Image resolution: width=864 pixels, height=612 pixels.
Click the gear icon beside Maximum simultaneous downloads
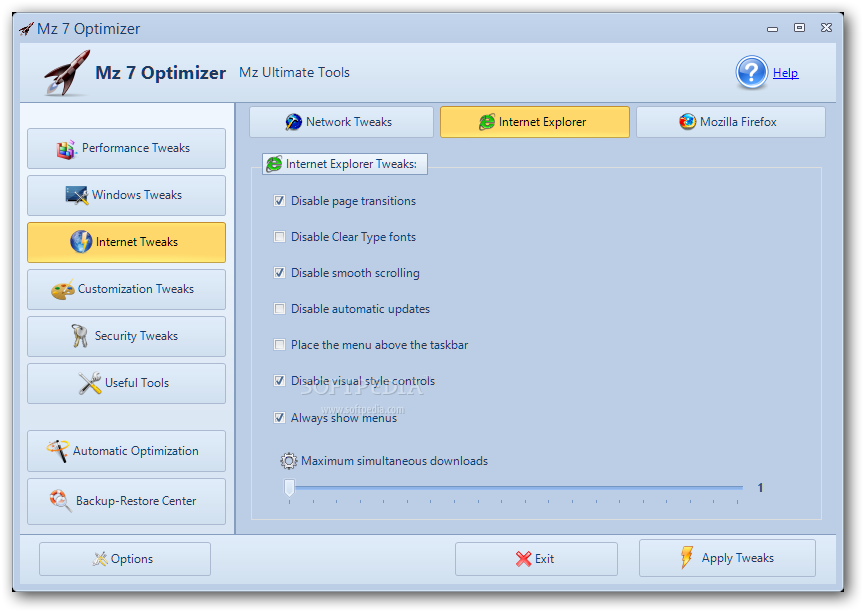click(289, 461)
